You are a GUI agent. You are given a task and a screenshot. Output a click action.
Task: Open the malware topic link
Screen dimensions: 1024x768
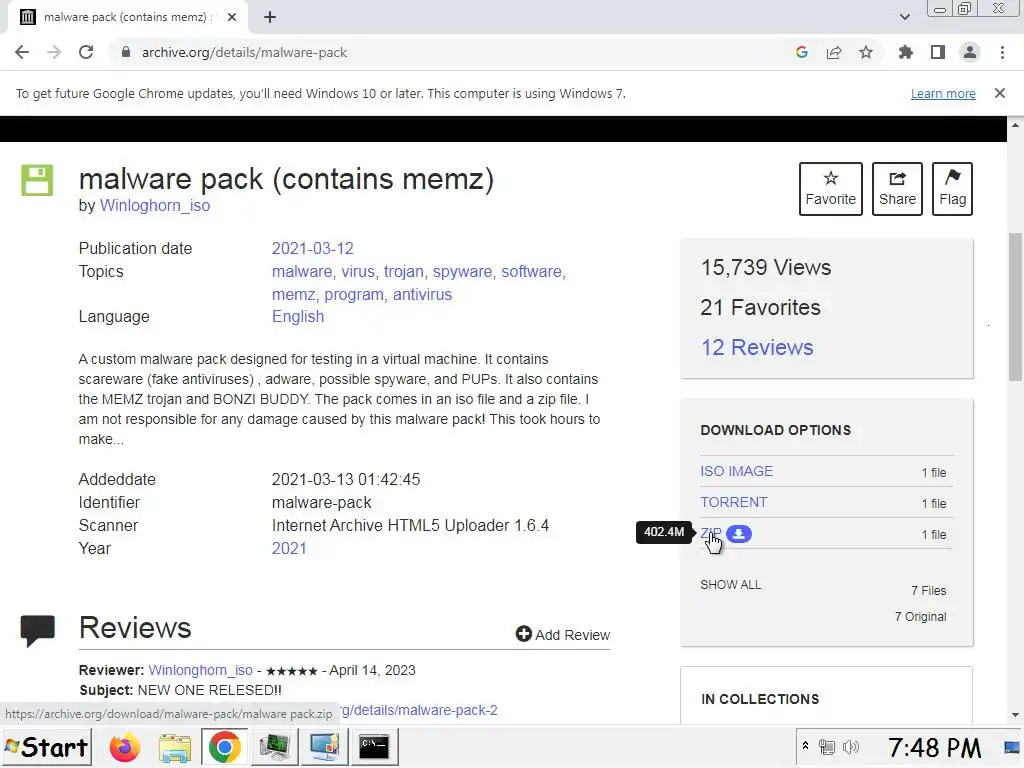pos(302,271)
